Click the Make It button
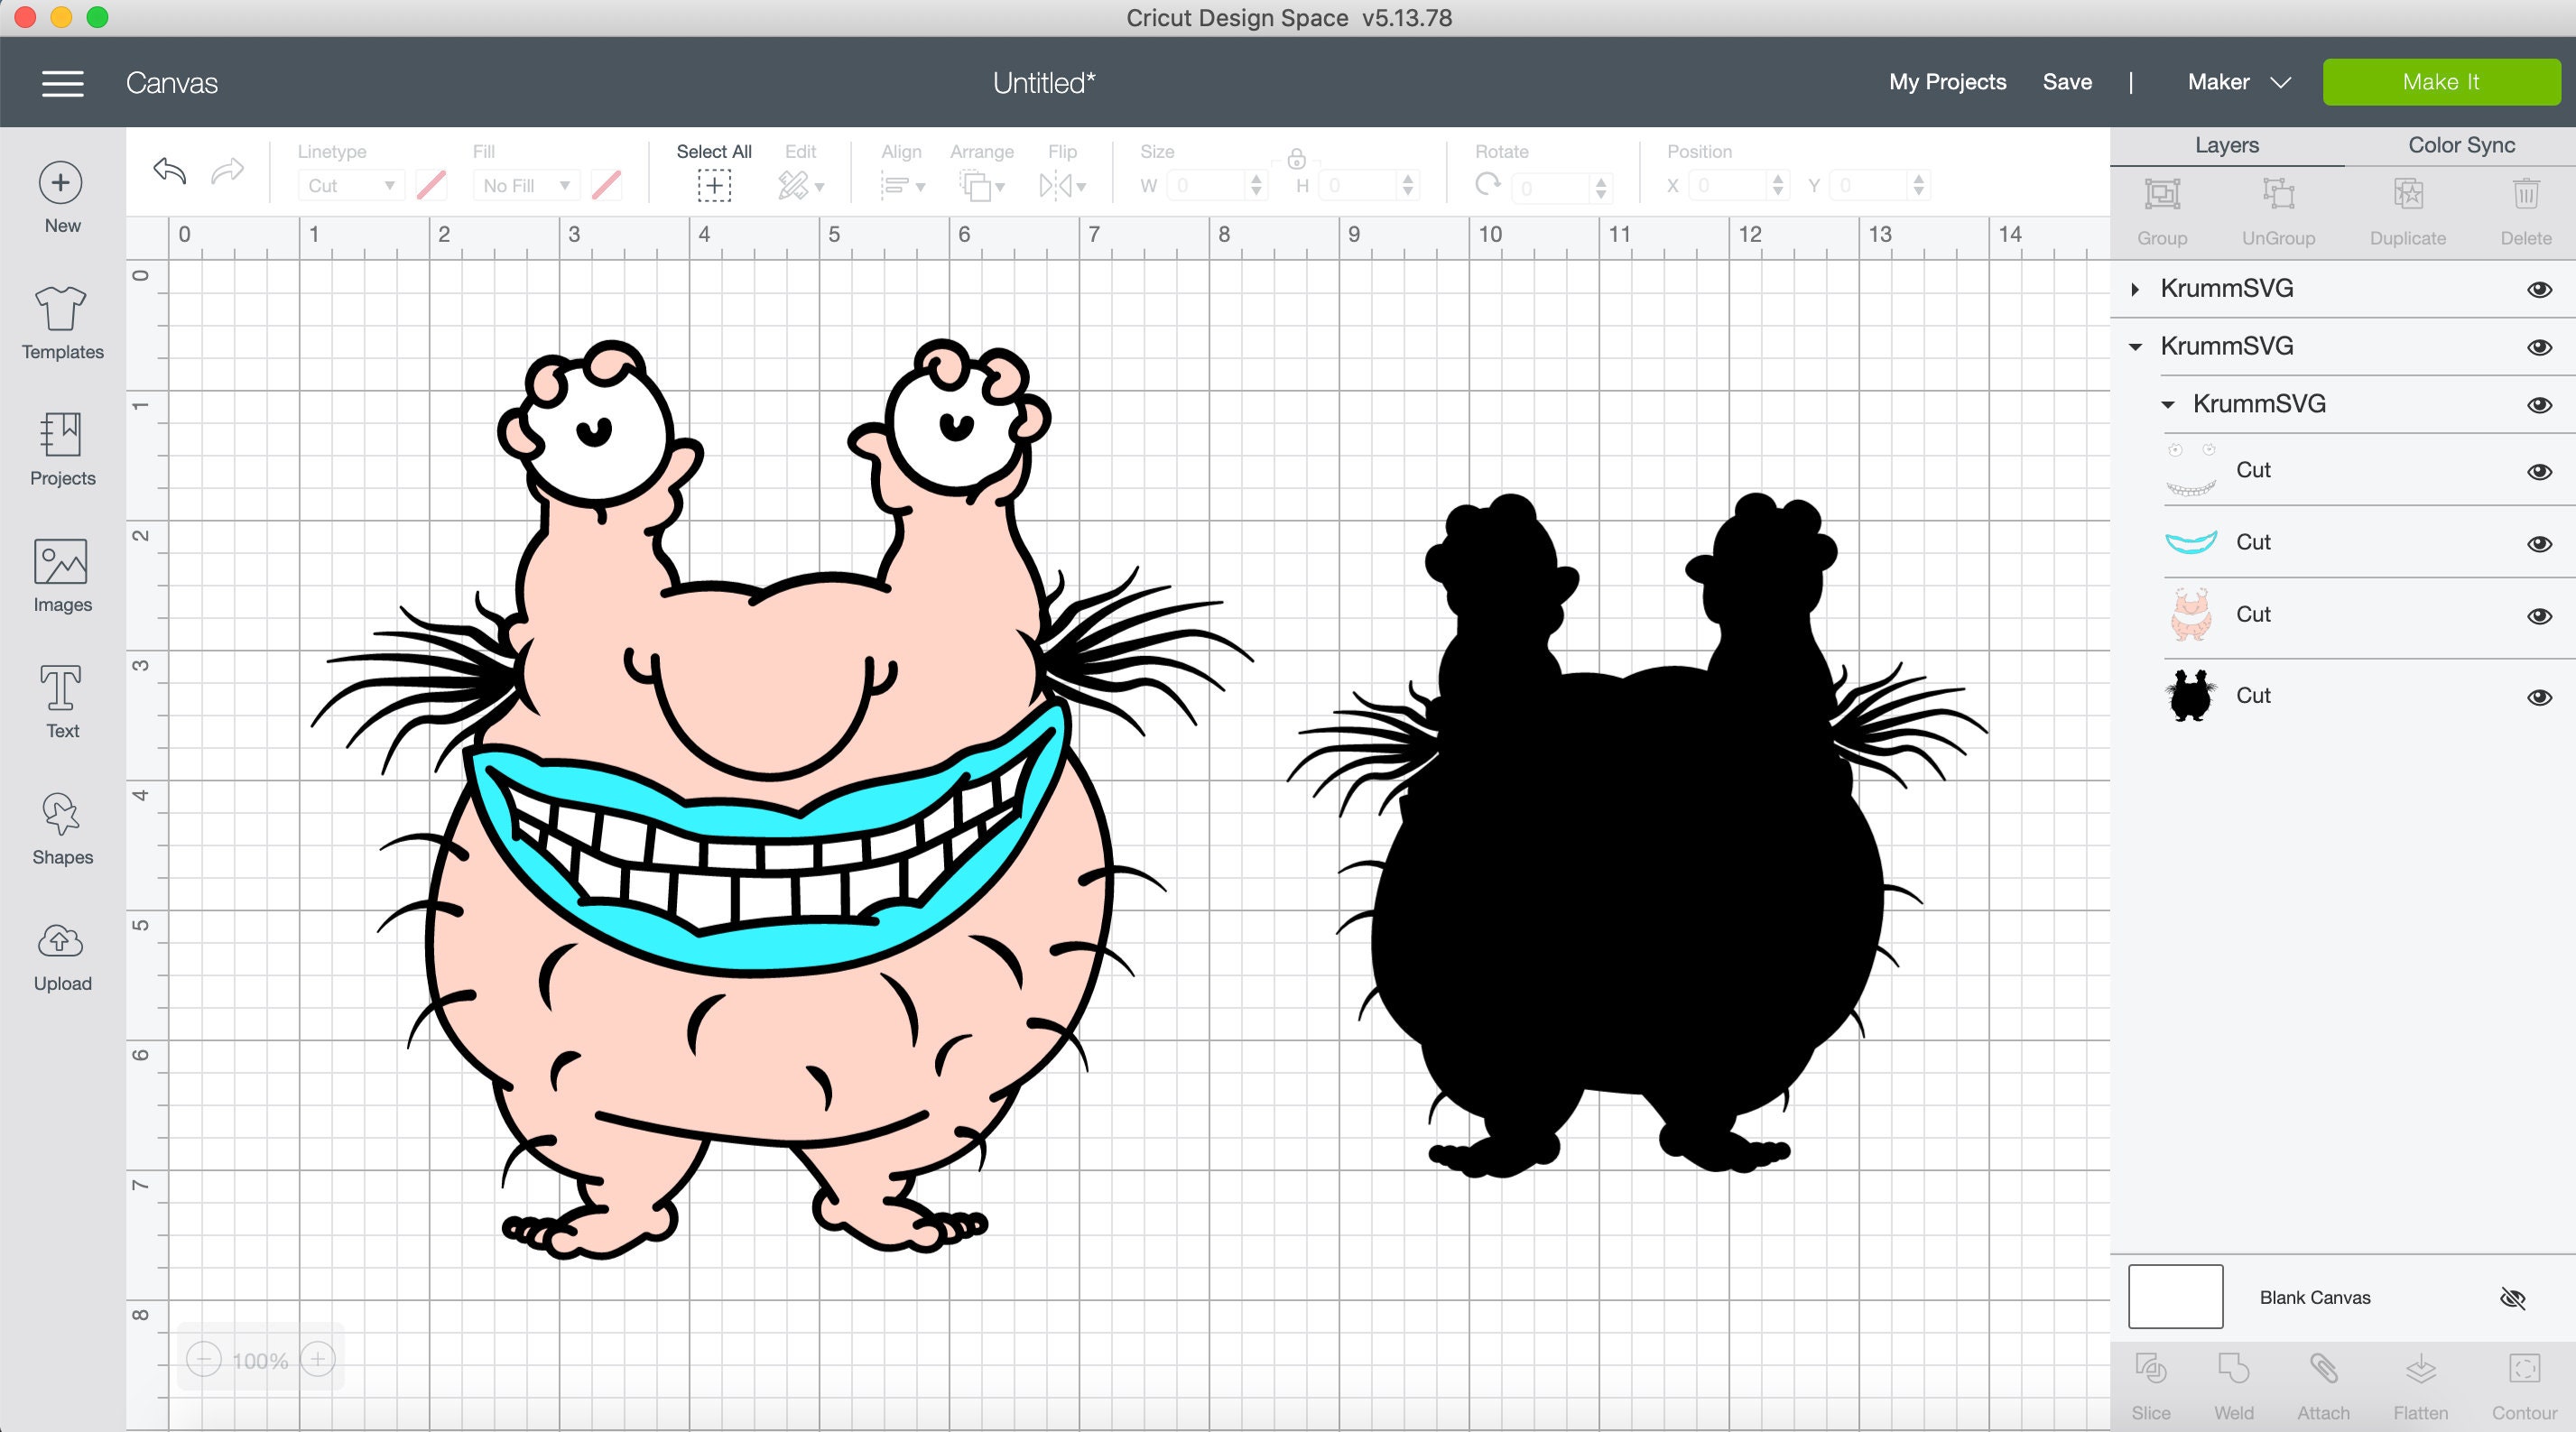Screen dimensions: 2576x1432 (2440, 82)
